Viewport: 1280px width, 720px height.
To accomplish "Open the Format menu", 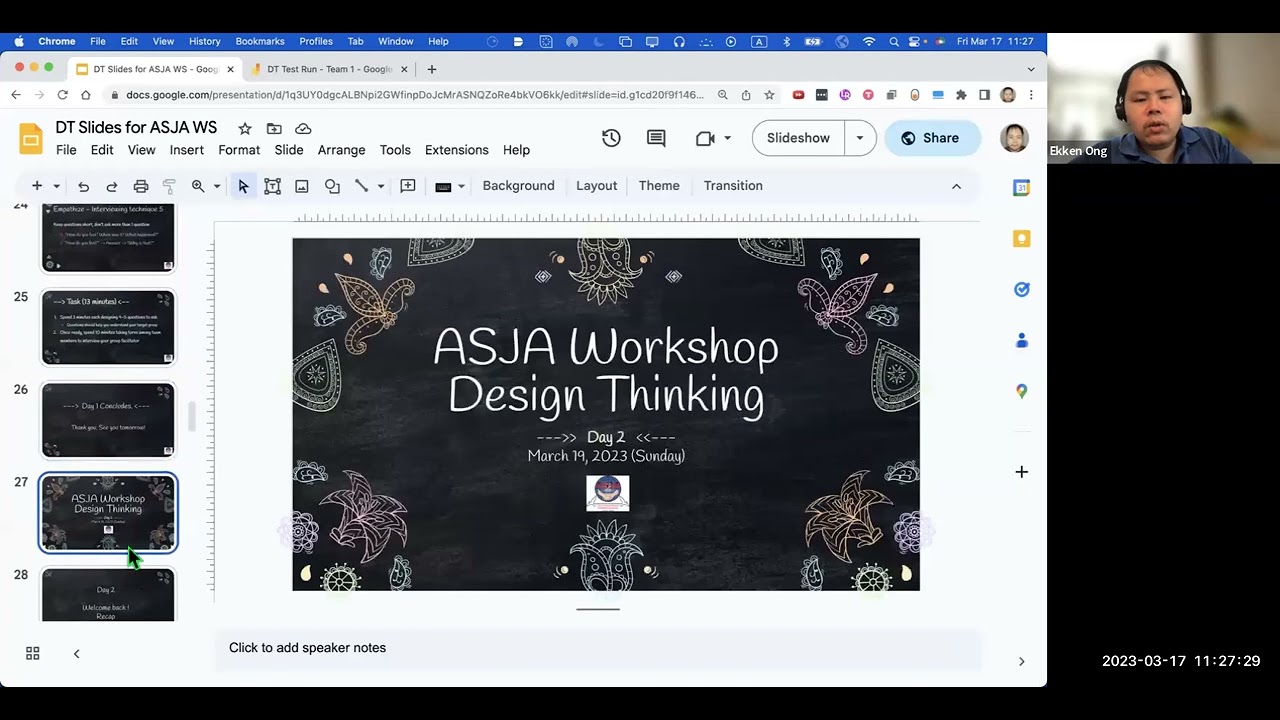I will [239, 150].
